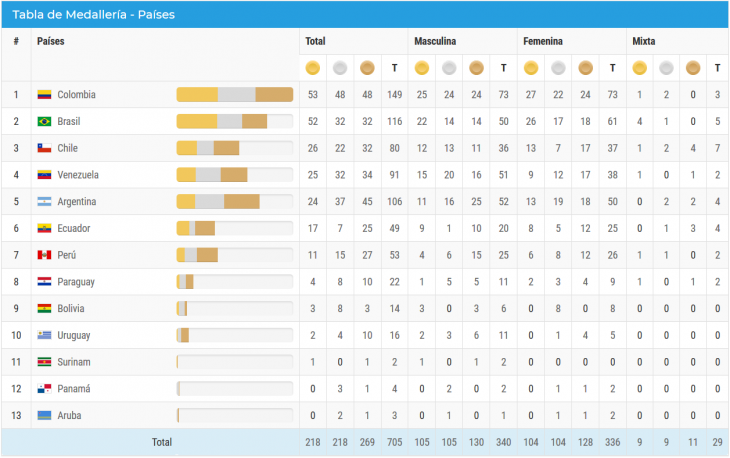Click the bronze medal icon under Femenina

[585, 68]
